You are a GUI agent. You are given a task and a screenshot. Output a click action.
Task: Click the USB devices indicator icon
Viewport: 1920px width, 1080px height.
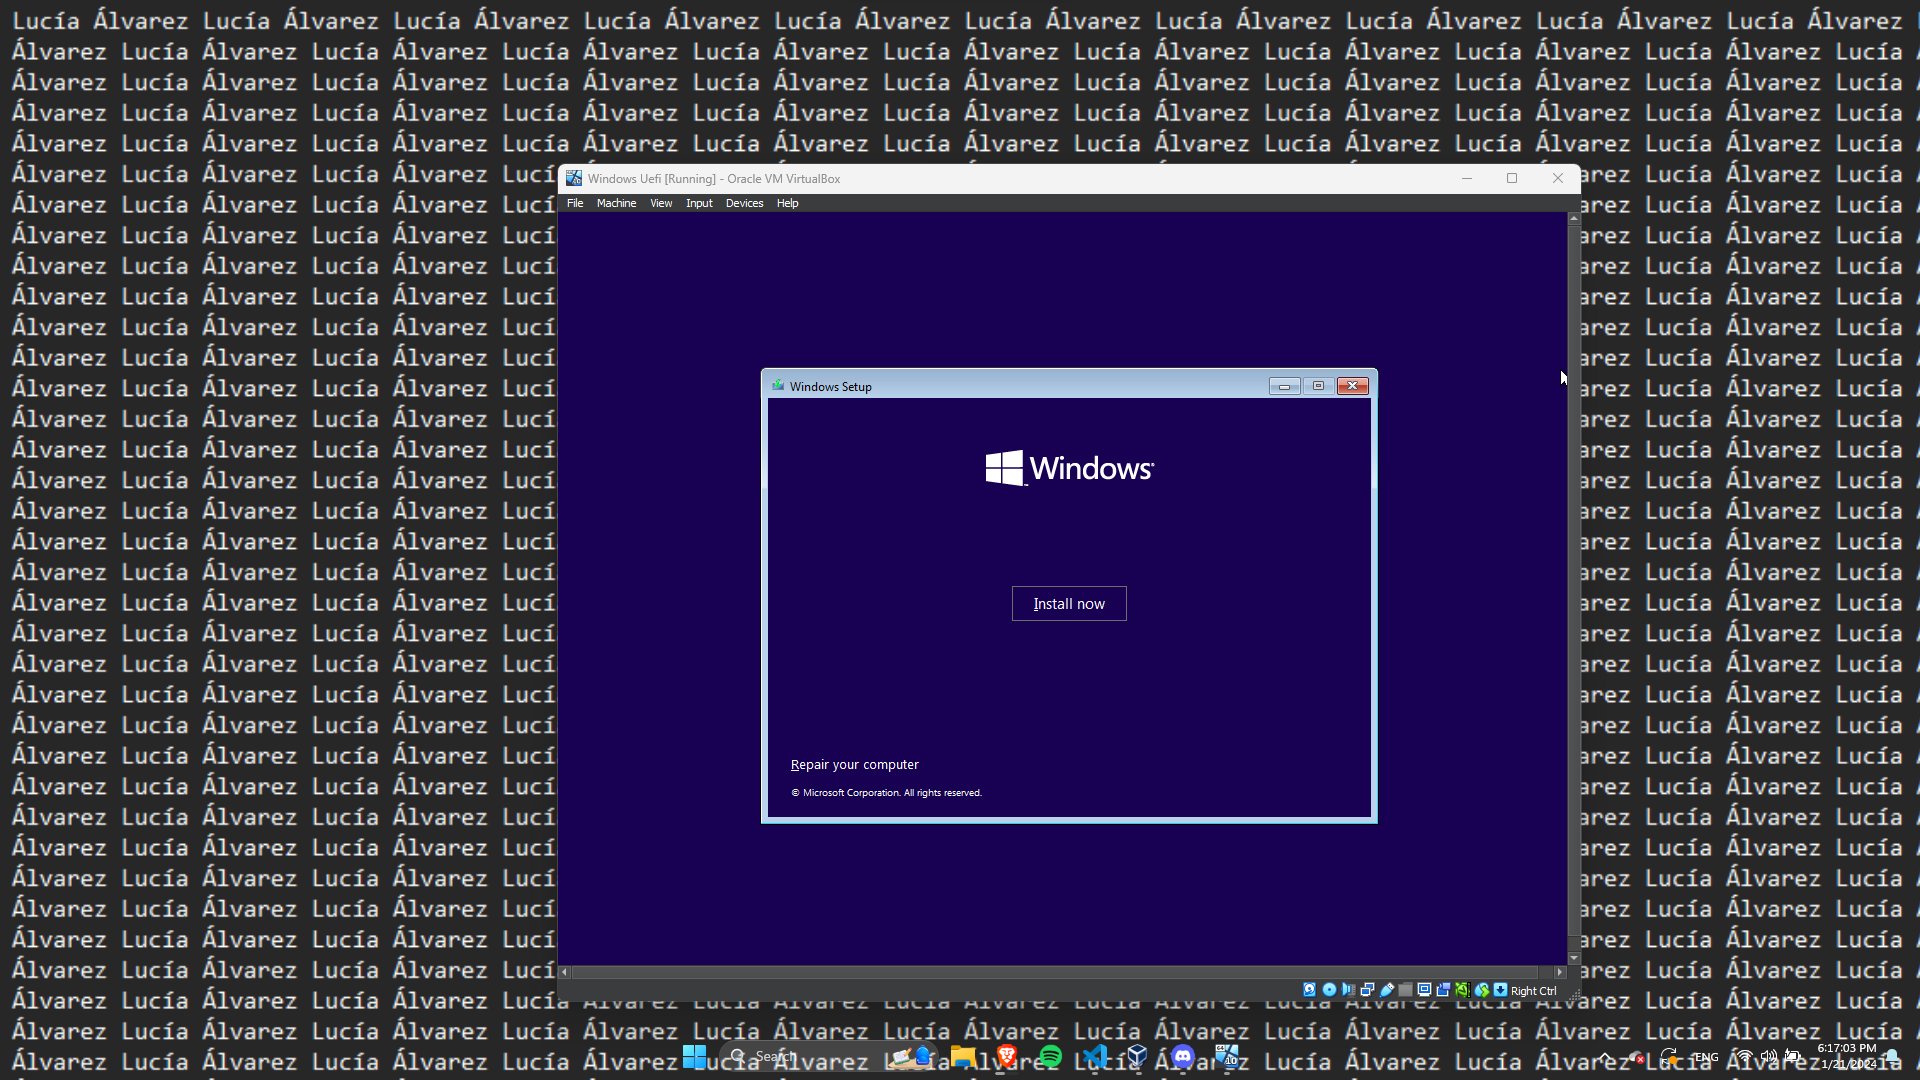point(1386,990)
